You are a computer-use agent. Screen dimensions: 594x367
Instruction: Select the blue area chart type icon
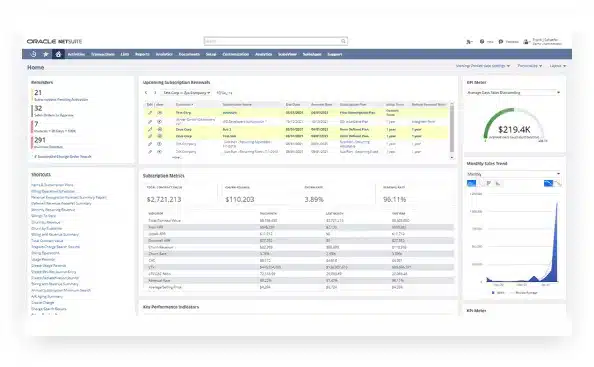click(472, 183)
